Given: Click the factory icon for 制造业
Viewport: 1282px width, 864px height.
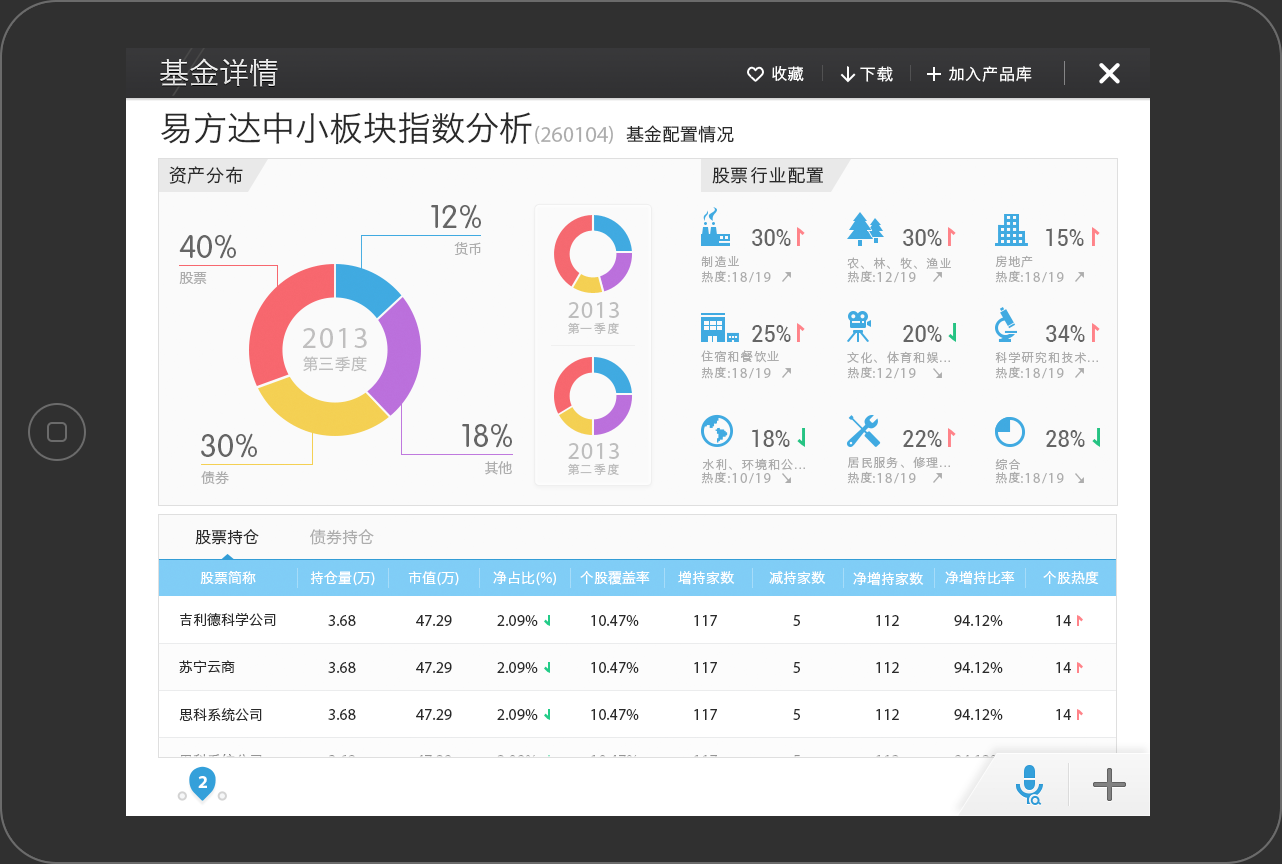Looking at the screenshot, I should 716,229.
